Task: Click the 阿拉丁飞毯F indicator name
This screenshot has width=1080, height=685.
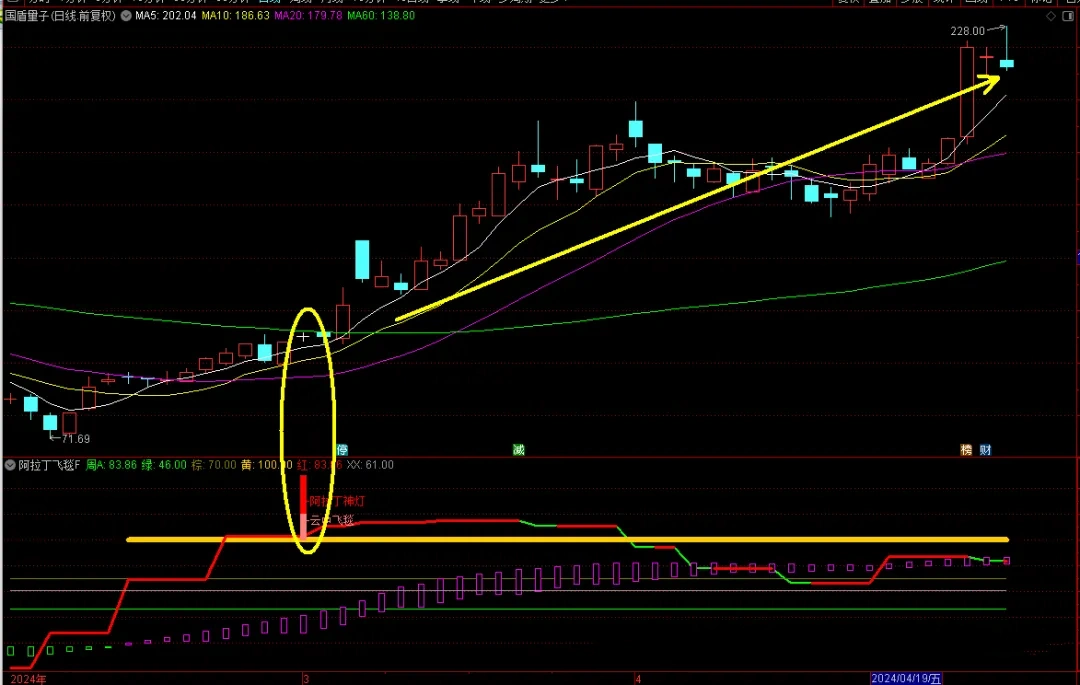Action: [x=47, y=465]
